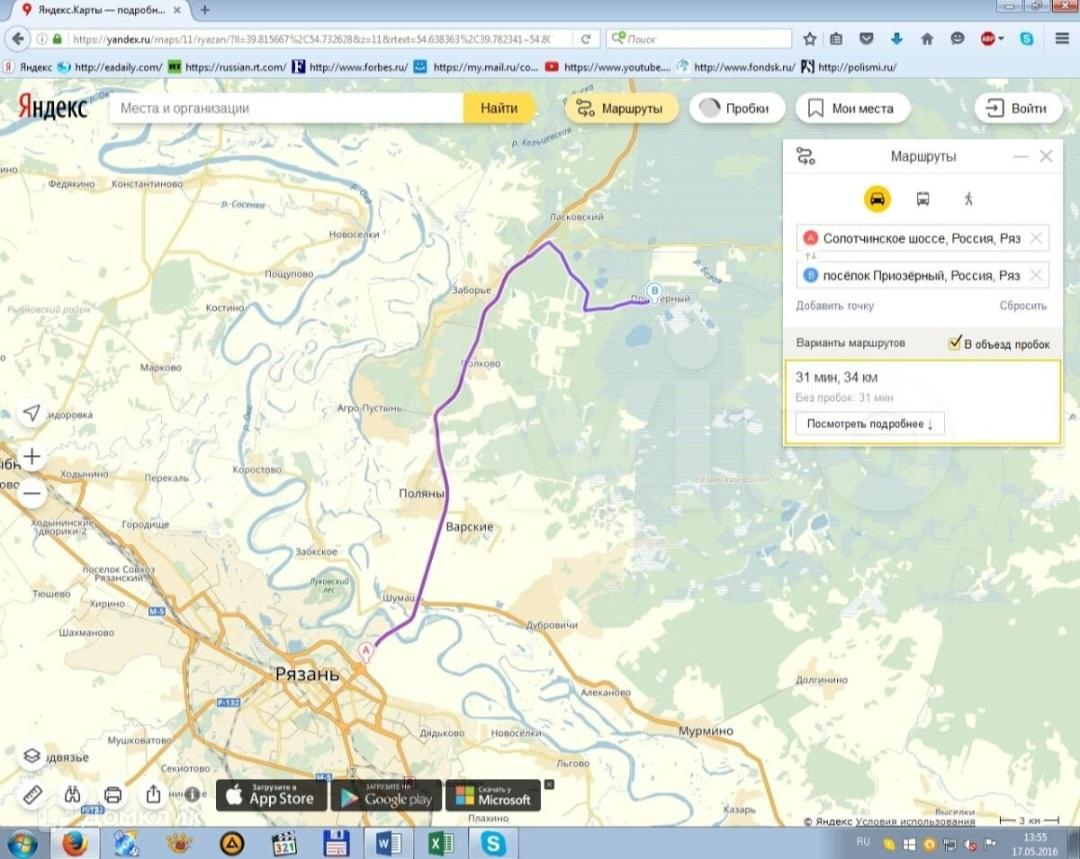Image resolution: width=1080 pixels, height=859 pixels.
Task: Click the print map icon
Action: point(113,795)
